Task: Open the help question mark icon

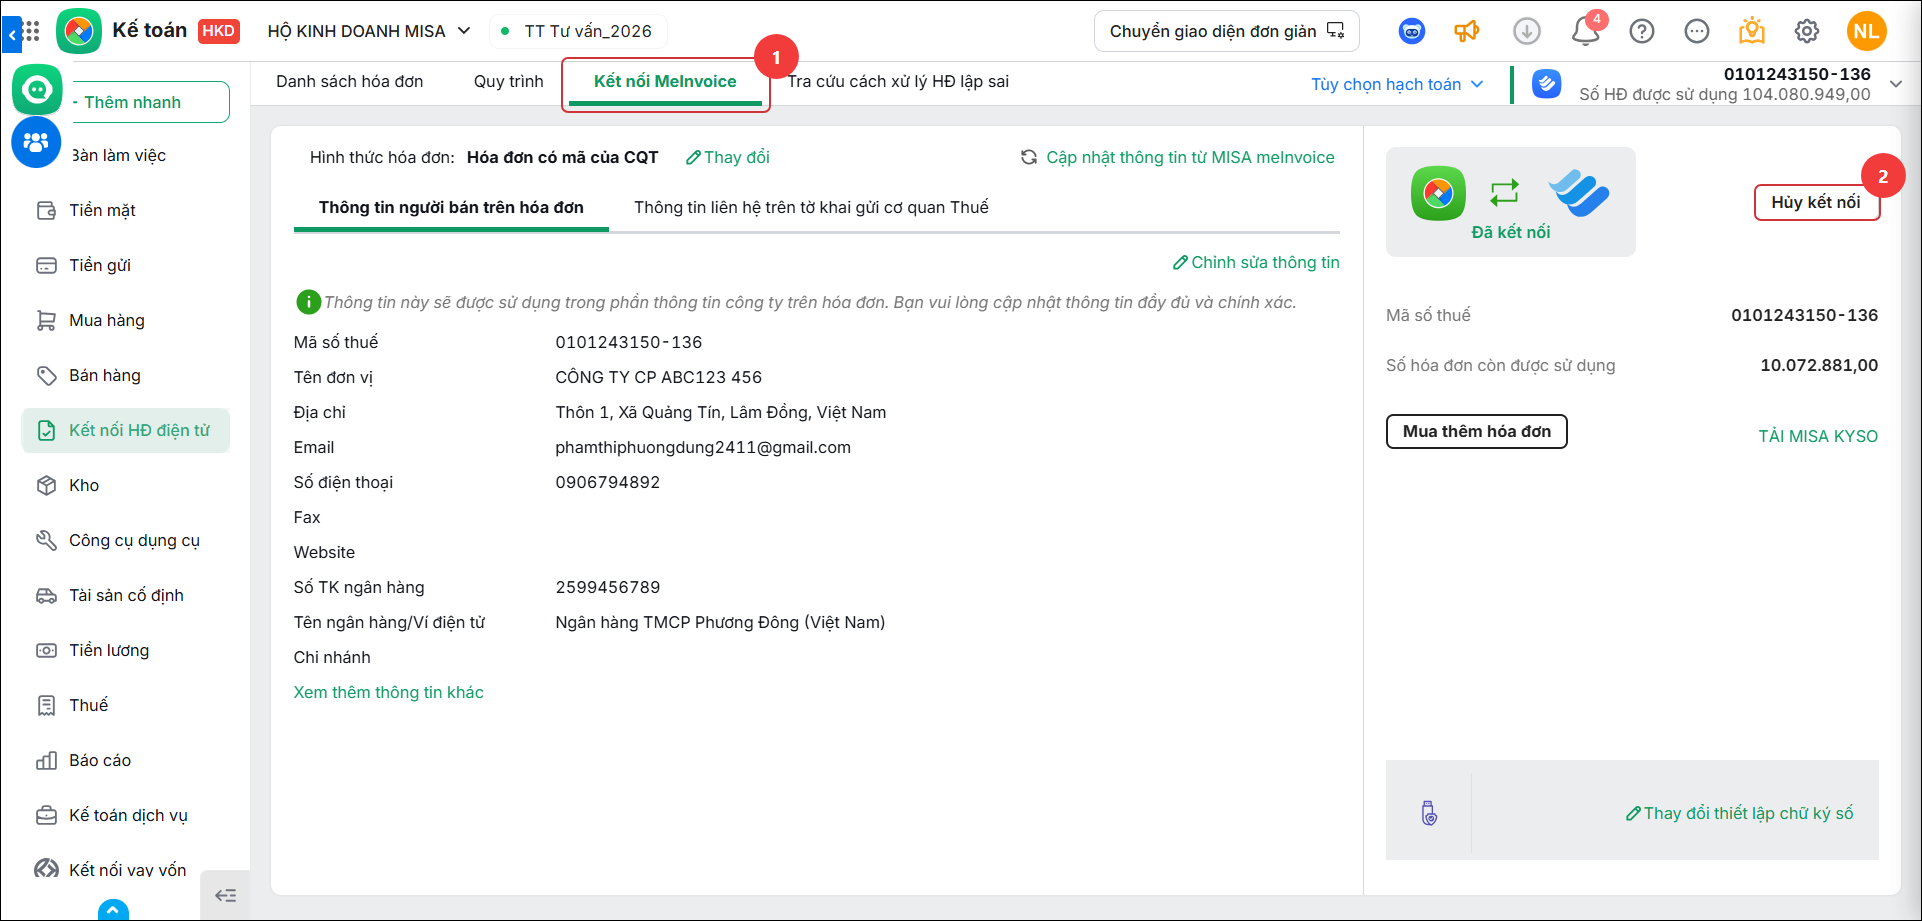Action: pos(1642,31)
